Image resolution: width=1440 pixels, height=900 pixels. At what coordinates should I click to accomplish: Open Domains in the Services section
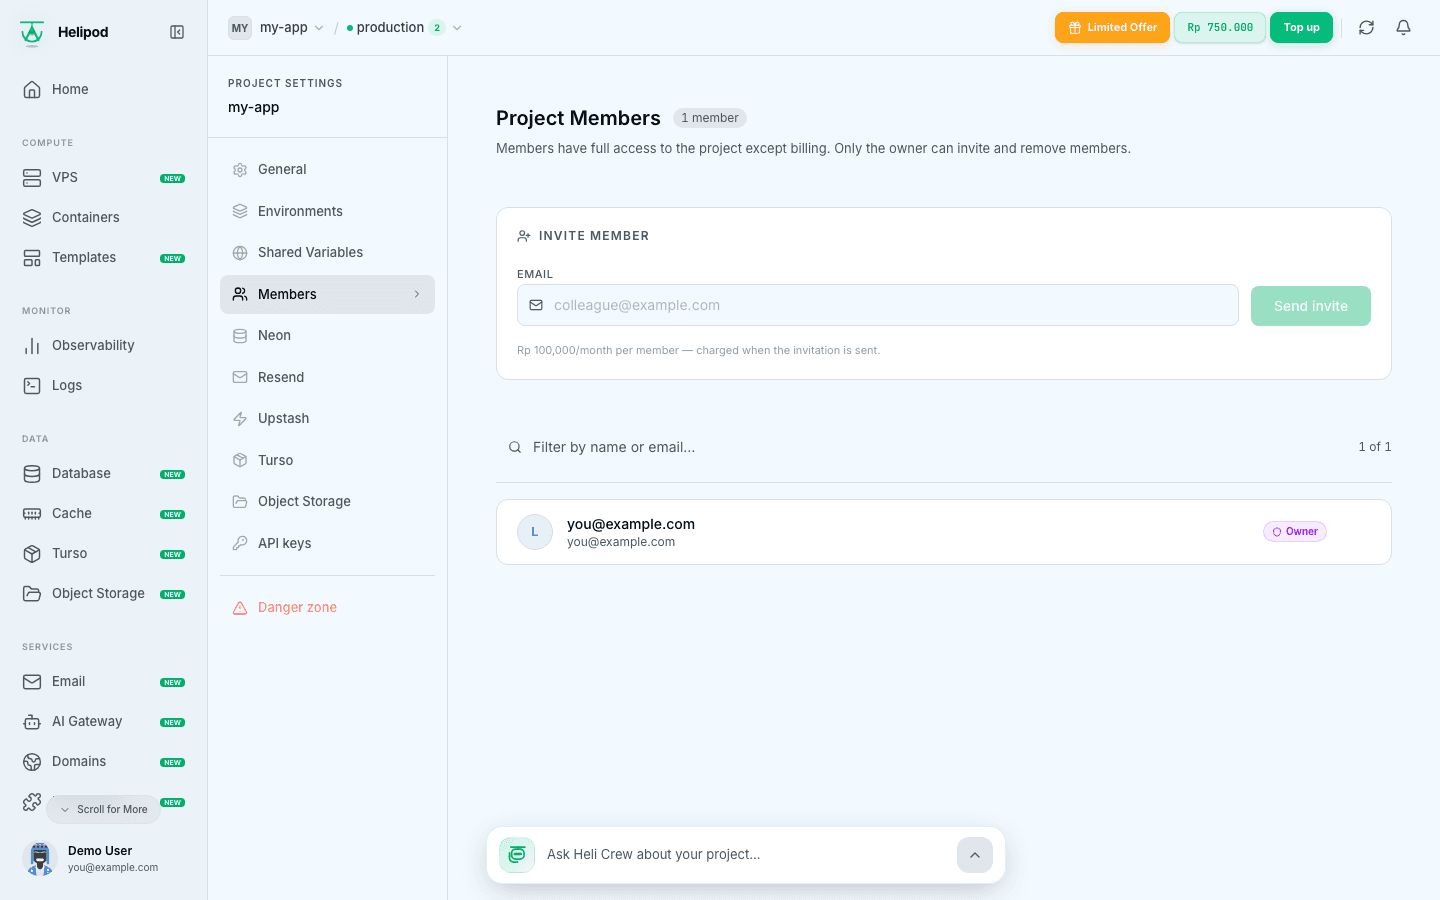(x=103, y=761)
